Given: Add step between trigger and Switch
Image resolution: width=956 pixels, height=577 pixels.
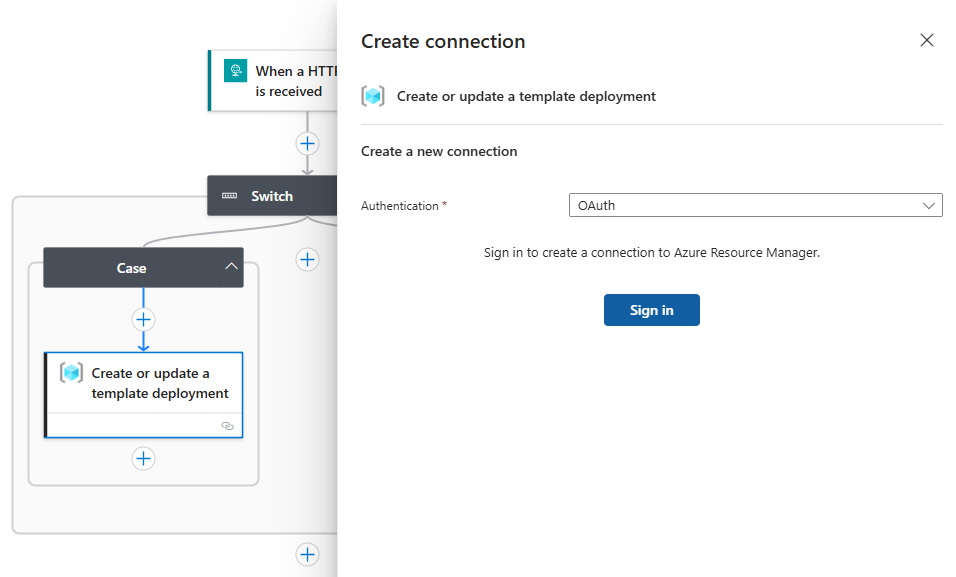Looking at the screenshot, I should (x=307, y=143).
